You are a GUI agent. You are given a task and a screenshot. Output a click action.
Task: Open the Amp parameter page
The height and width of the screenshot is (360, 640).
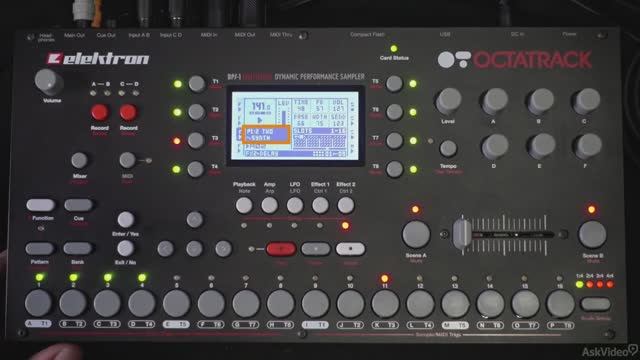point(269,205)
